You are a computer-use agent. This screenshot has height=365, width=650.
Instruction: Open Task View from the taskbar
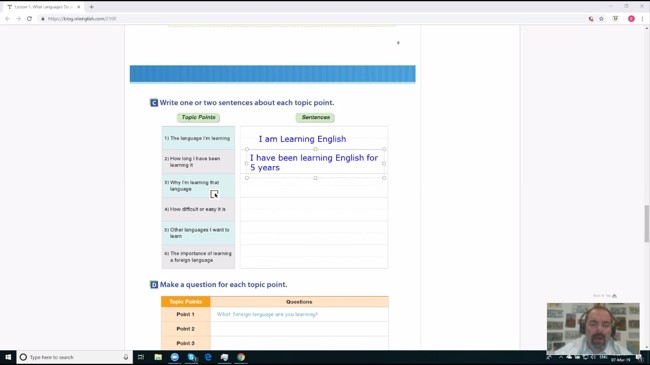tap(141, 357)
